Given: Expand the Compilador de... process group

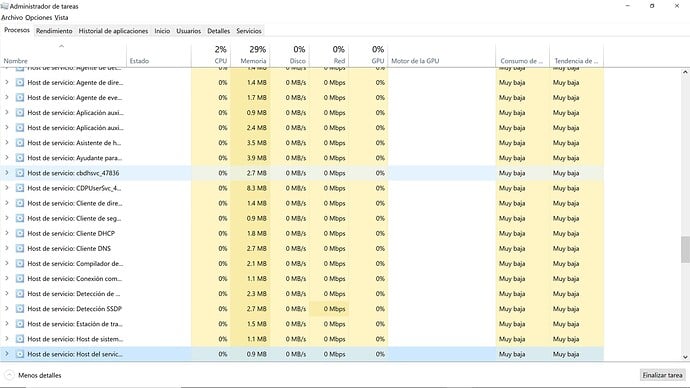Looking at the screenshot, I should 7,264.
